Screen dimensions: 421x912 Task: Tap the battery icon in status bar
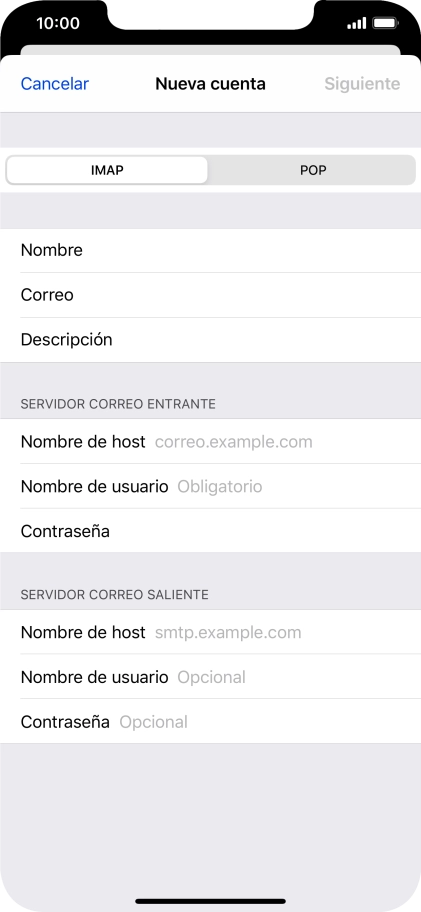coord(385,23)
